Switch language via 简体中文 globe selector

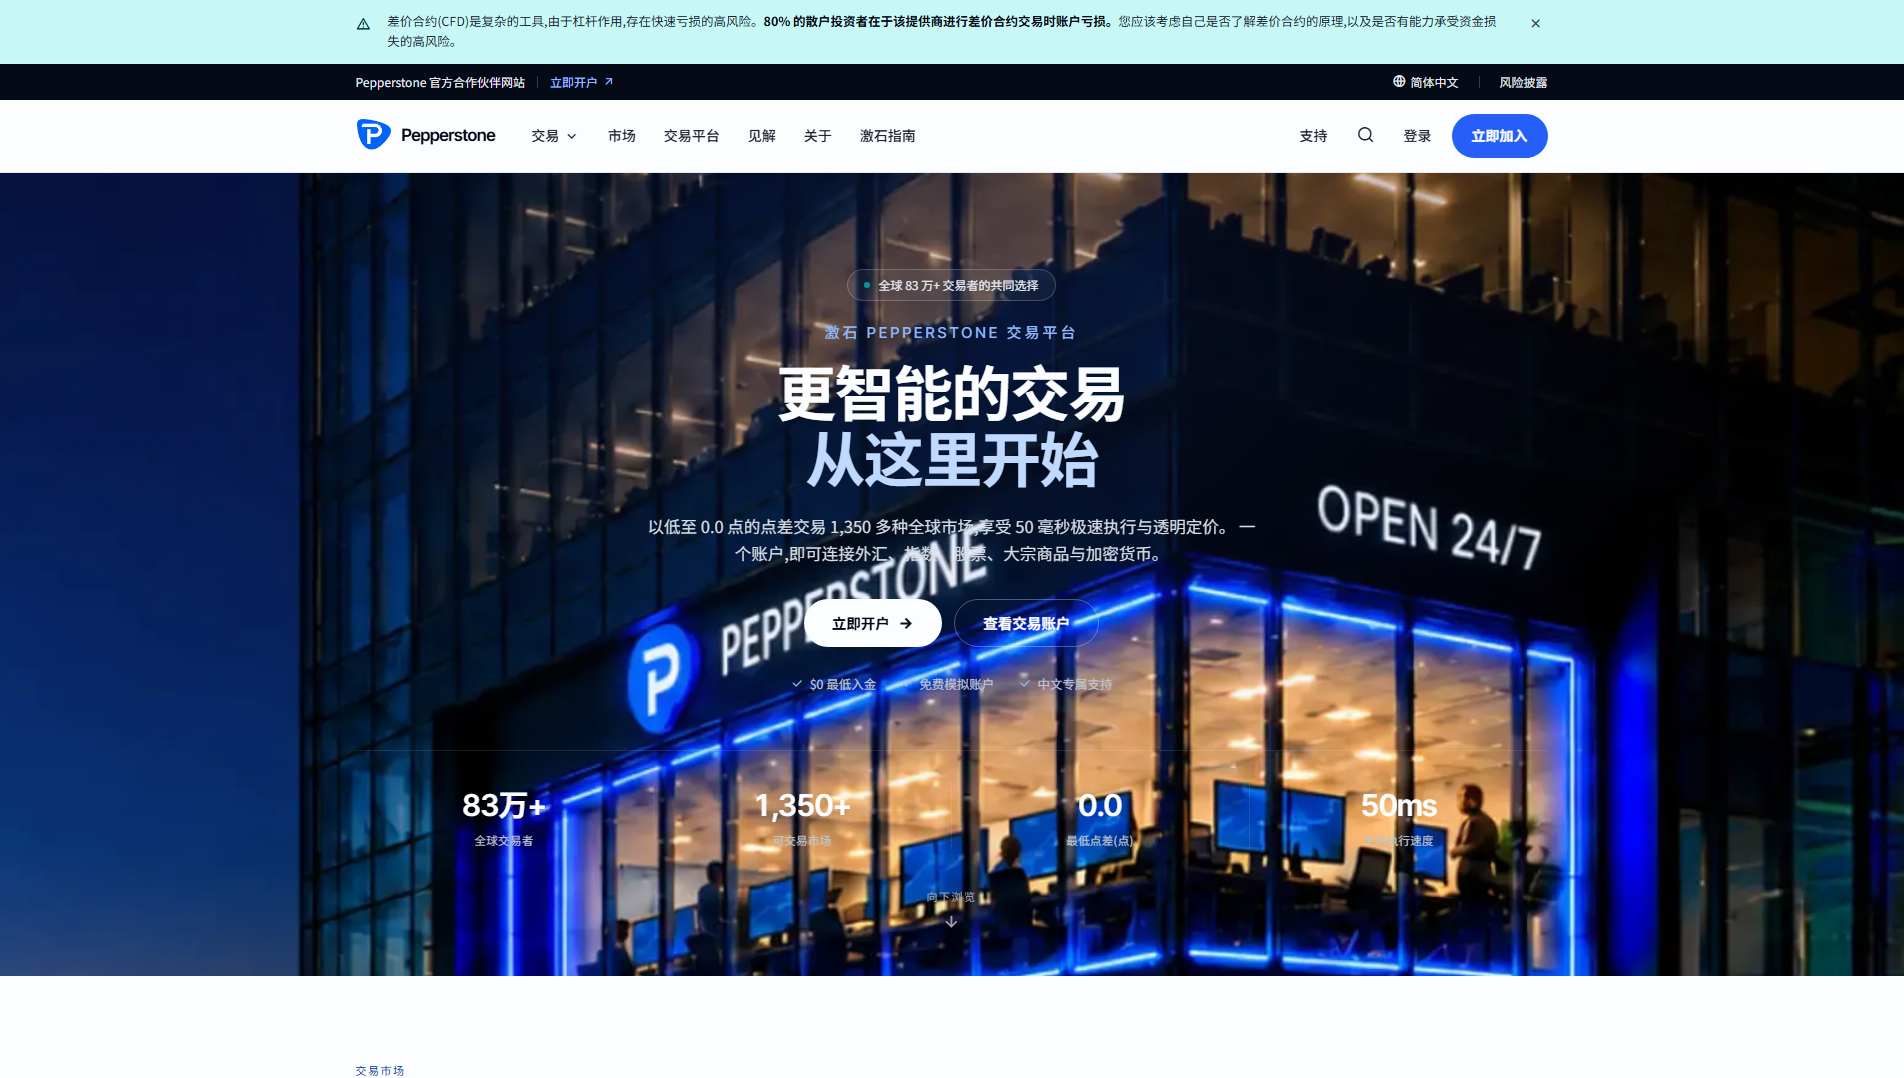coord(1425,82)
